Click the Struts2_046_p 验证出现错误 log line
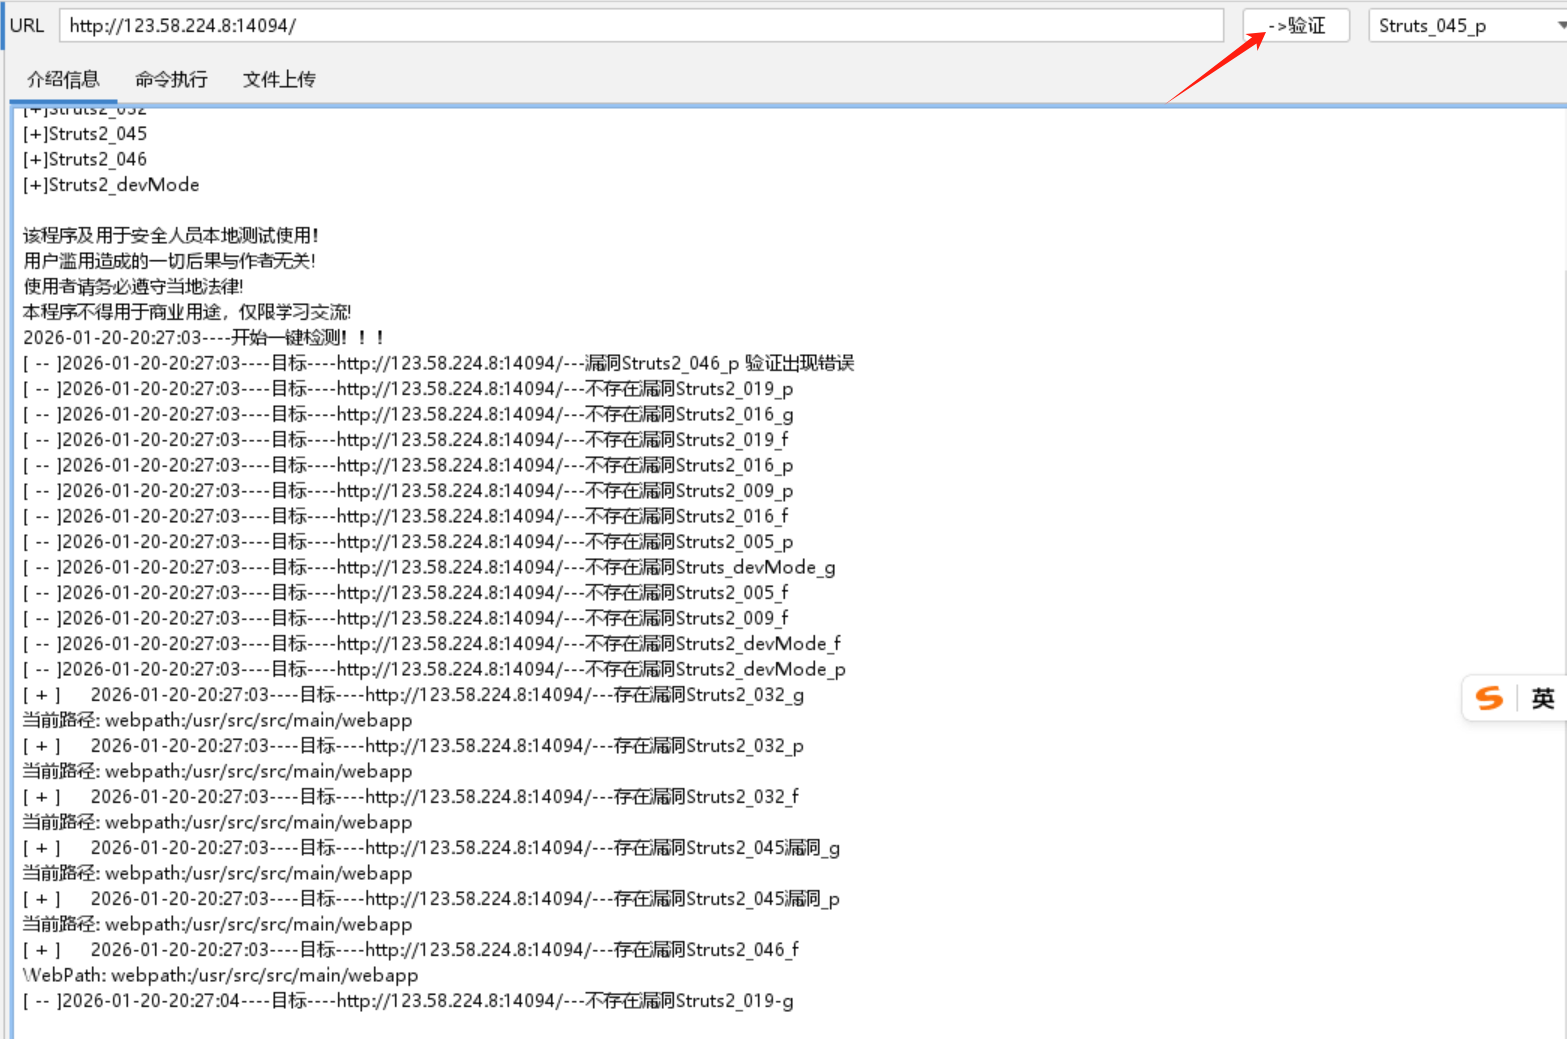This screenshot has width=1567, height=1039. pos(439,363)
